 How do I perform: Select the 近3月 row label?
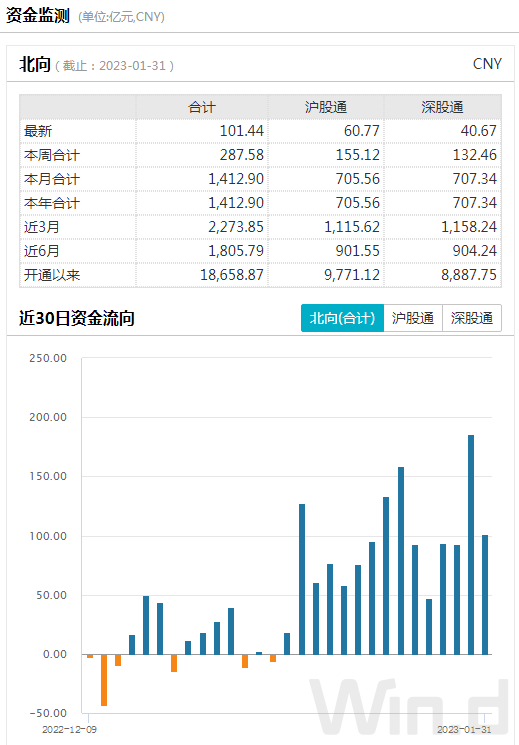(41, 227)
